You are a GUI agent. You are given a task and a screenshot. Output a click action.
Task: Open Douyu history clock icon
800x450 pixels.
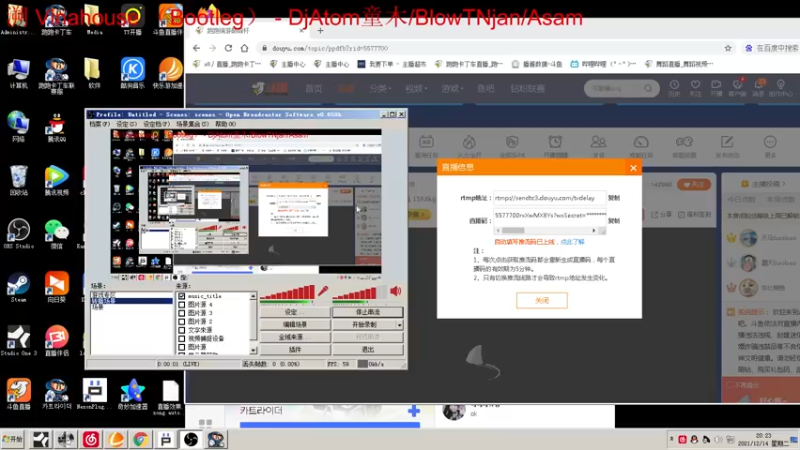(x=674, y=88)
